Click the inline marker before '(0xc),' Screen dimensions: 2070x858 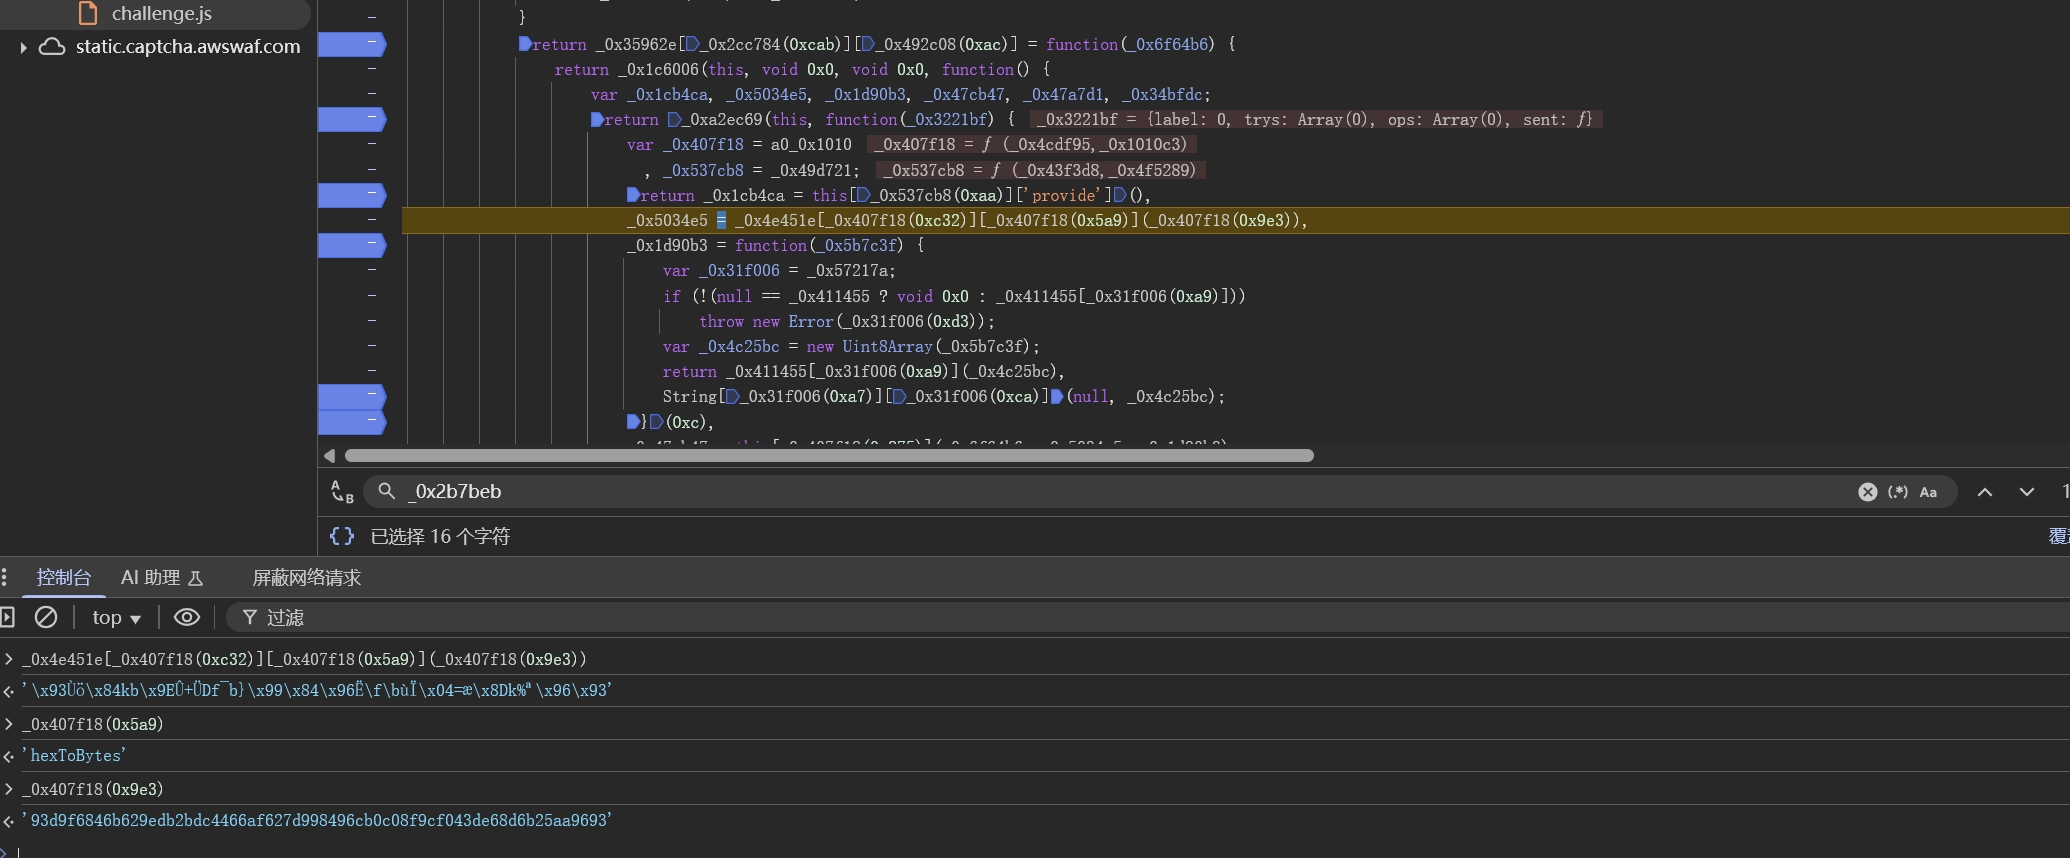(x=656, y=422)
